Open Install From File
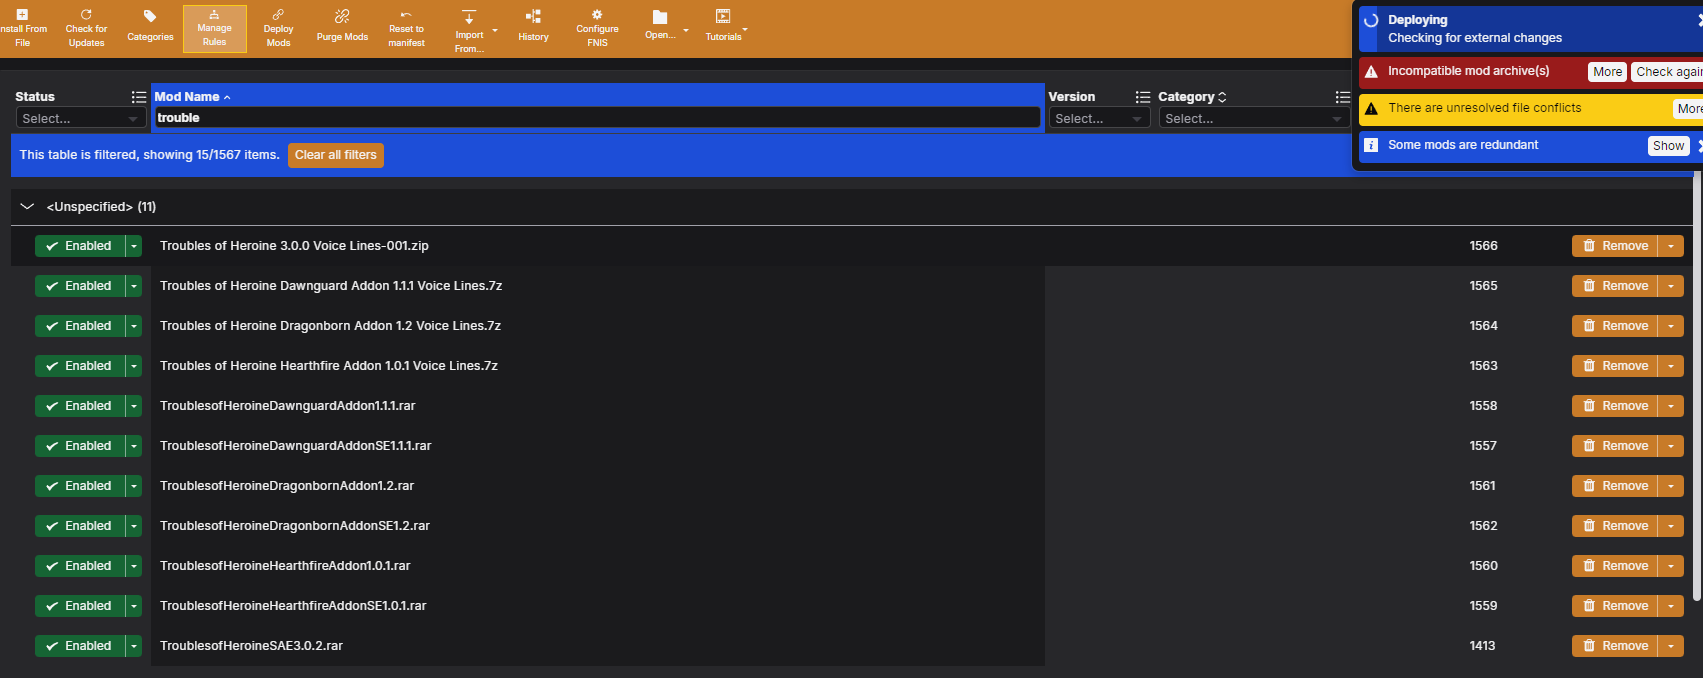Viewport: 1703px width, 678px height. coord(22,28)
